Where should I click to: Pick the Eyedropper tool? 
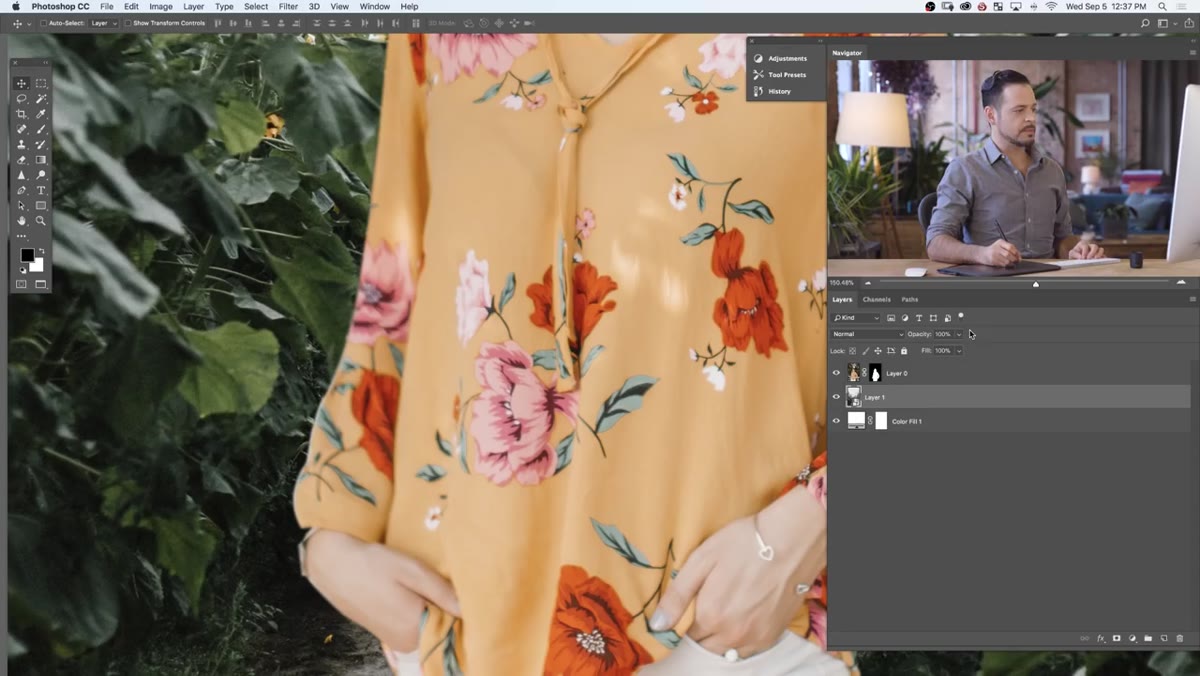(41, 114)
